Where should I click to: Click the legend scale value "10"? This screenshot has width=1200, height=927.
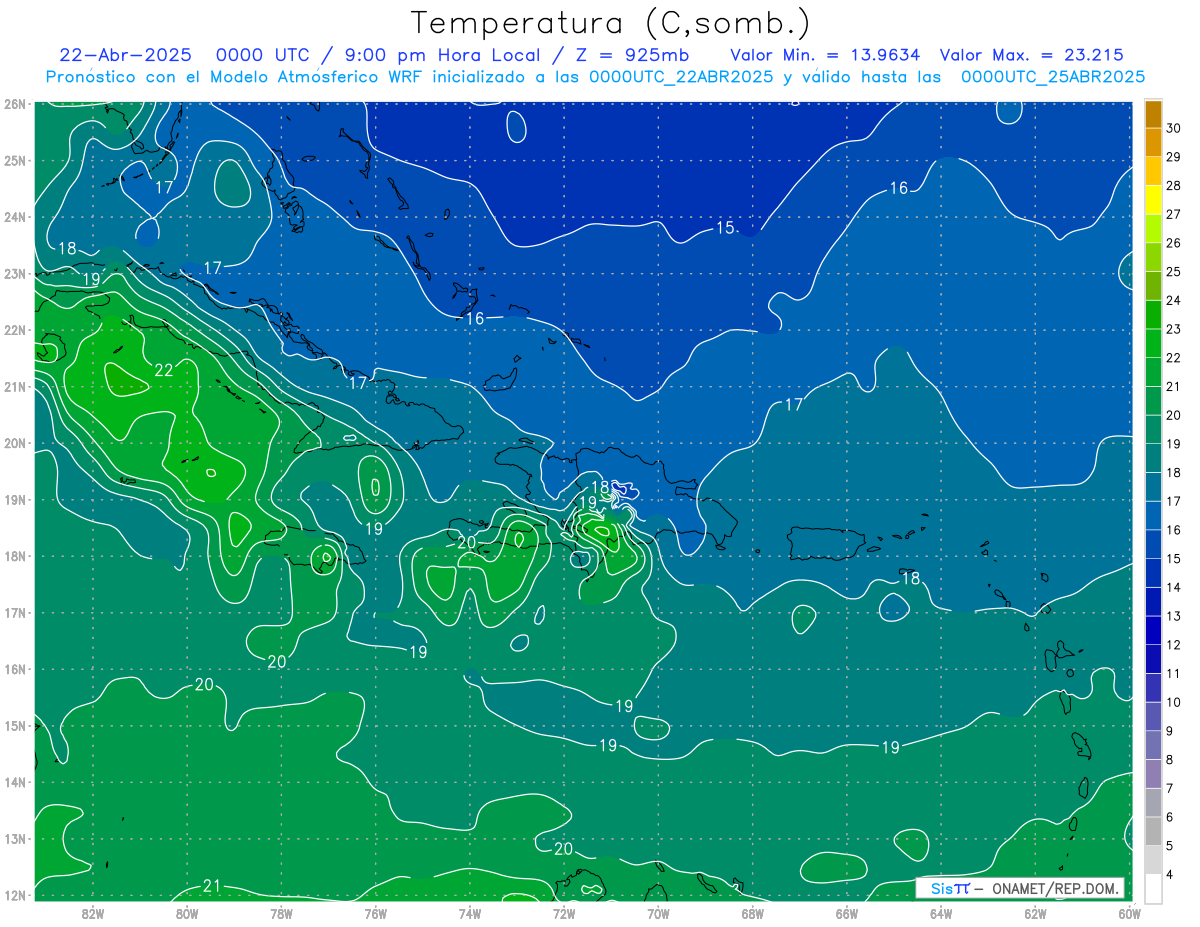coord(1173,702)
